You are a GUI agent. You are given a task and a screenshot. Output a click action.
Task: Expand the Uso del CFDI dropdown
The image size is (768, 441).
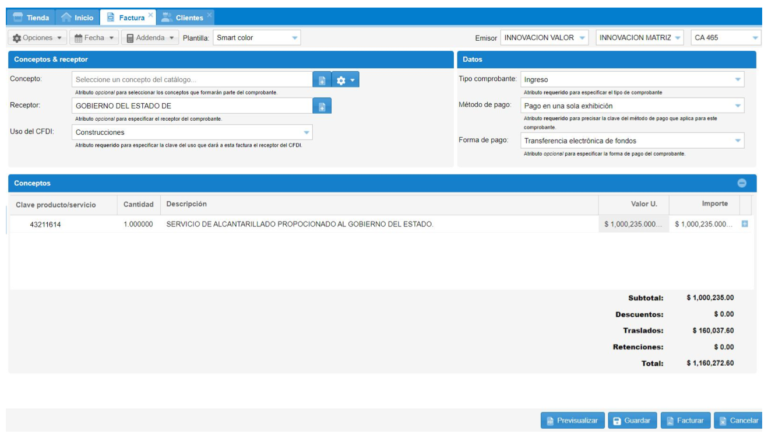pos(305,132)
